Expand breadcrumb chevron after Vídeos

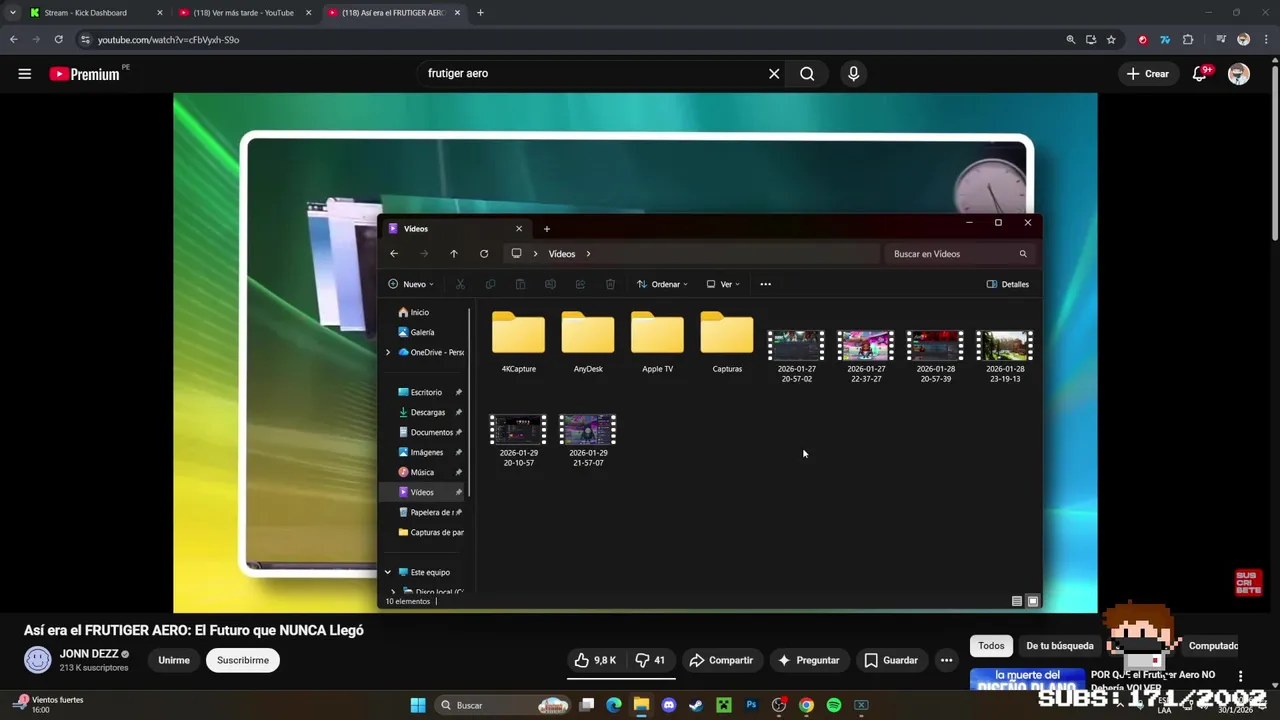click(x=588, y=254)
